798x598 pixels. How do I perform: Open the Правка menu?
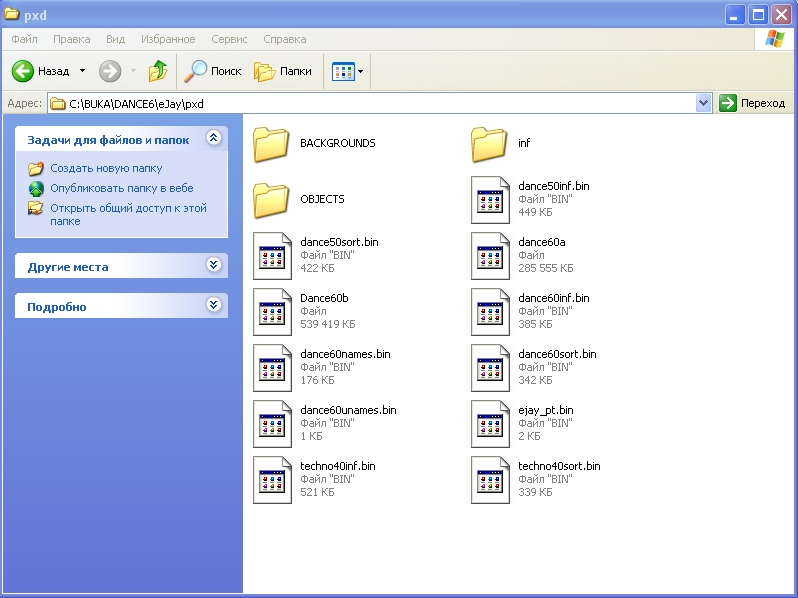(72, 39)
